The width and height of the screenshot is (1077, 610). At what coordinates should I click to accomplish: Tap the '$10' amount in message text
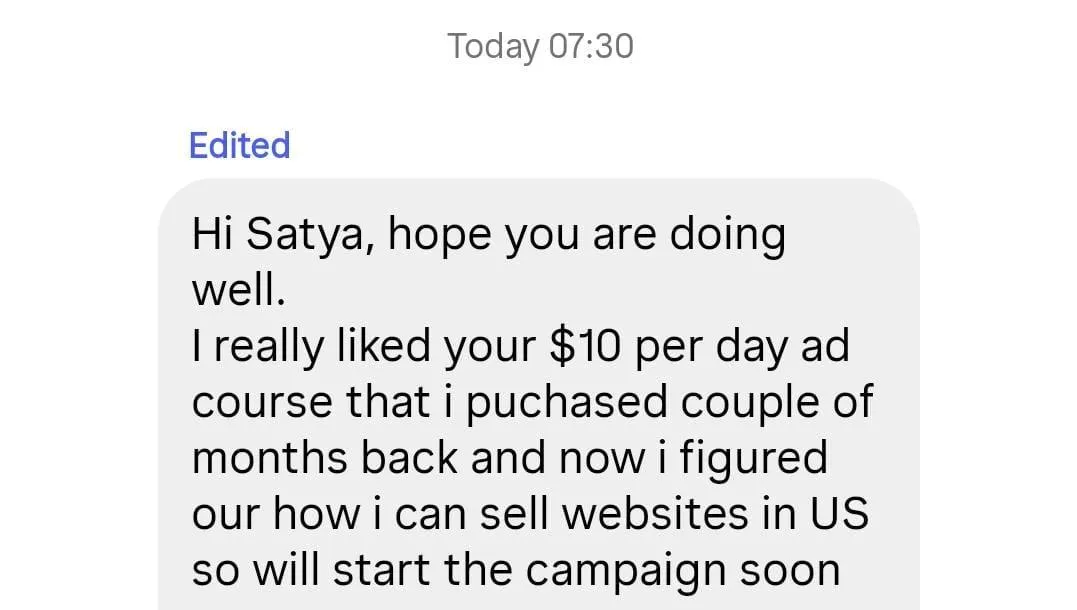tap(585, 346)
